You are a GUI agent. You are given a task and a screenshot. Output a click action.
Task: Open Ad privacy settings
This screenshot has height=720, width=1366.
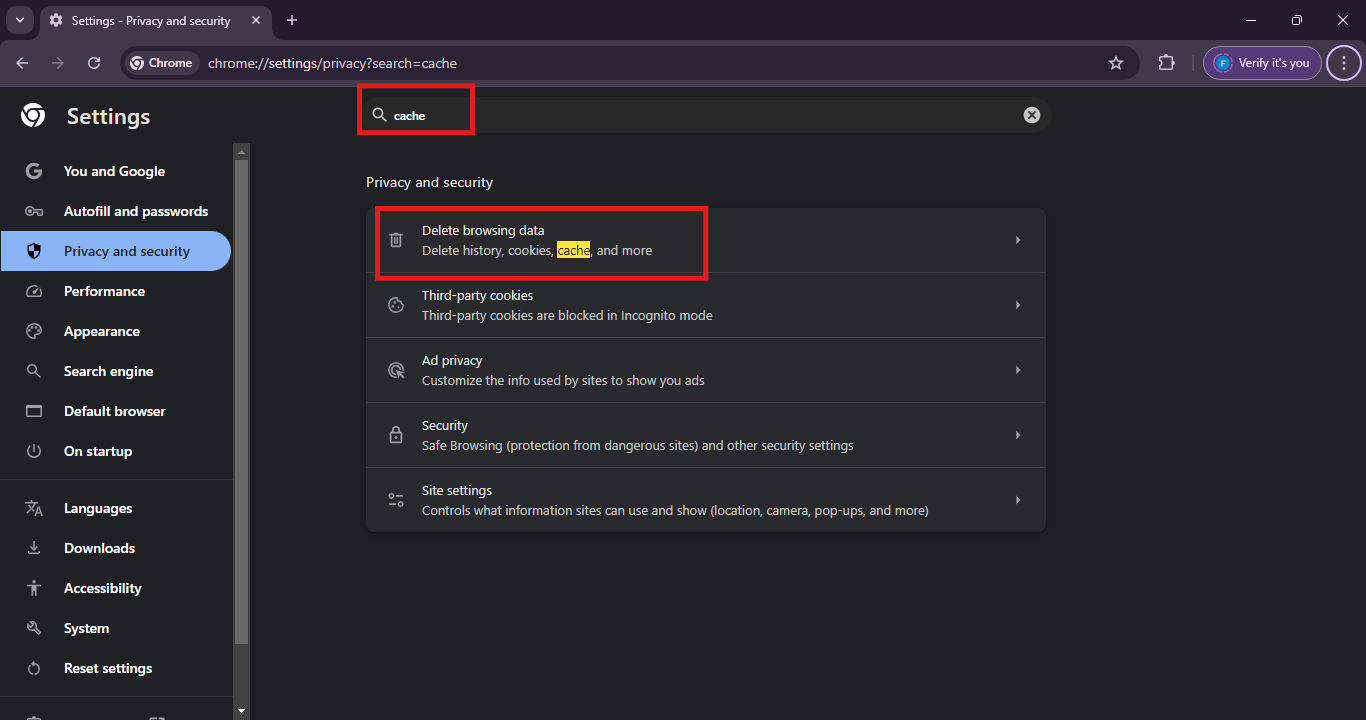pyautogui.click(x=705, y=370)
